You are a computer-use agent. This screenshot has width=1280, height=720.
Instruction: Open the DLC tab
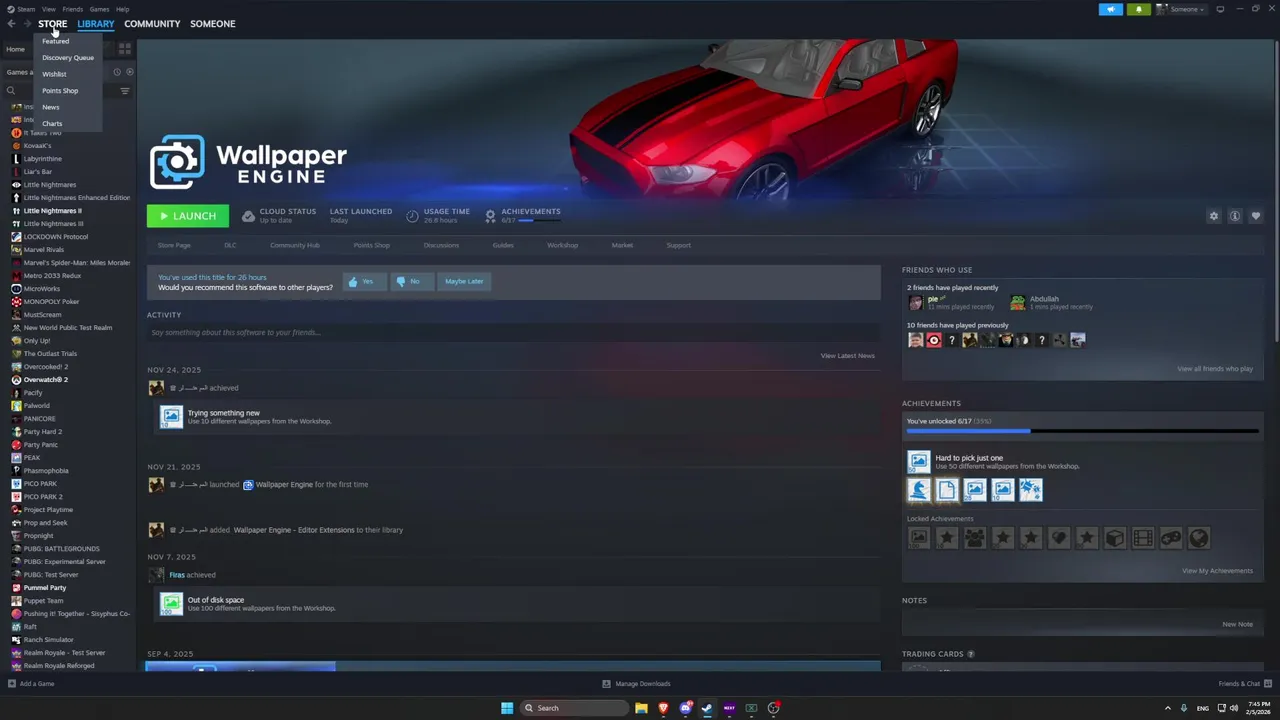[230, 245]
